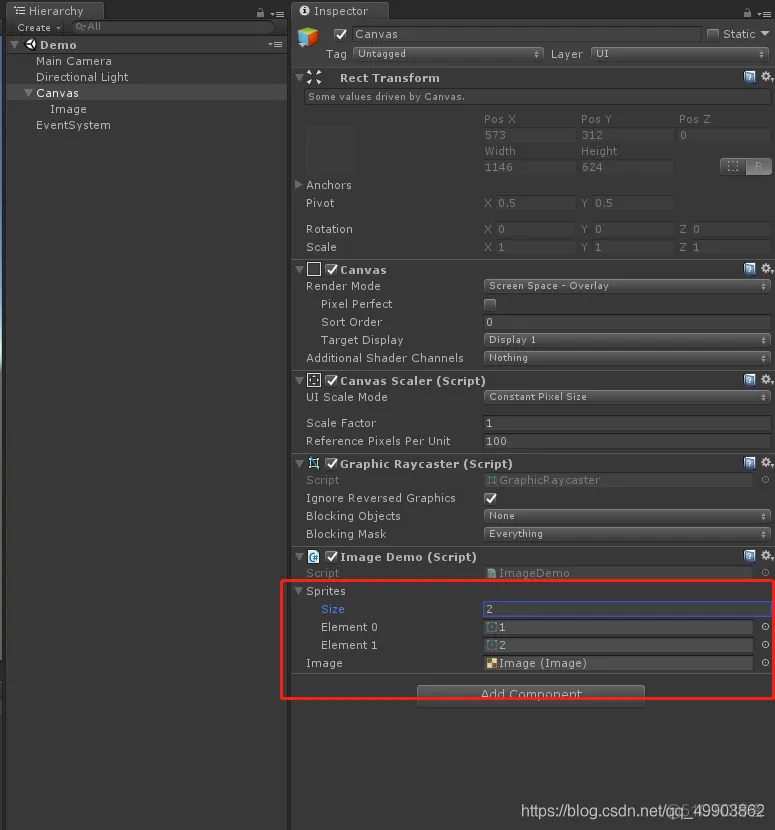Toggle Canvas GameObject active checkbox
This screenshot has height=830, width=775.
point(340,34)
